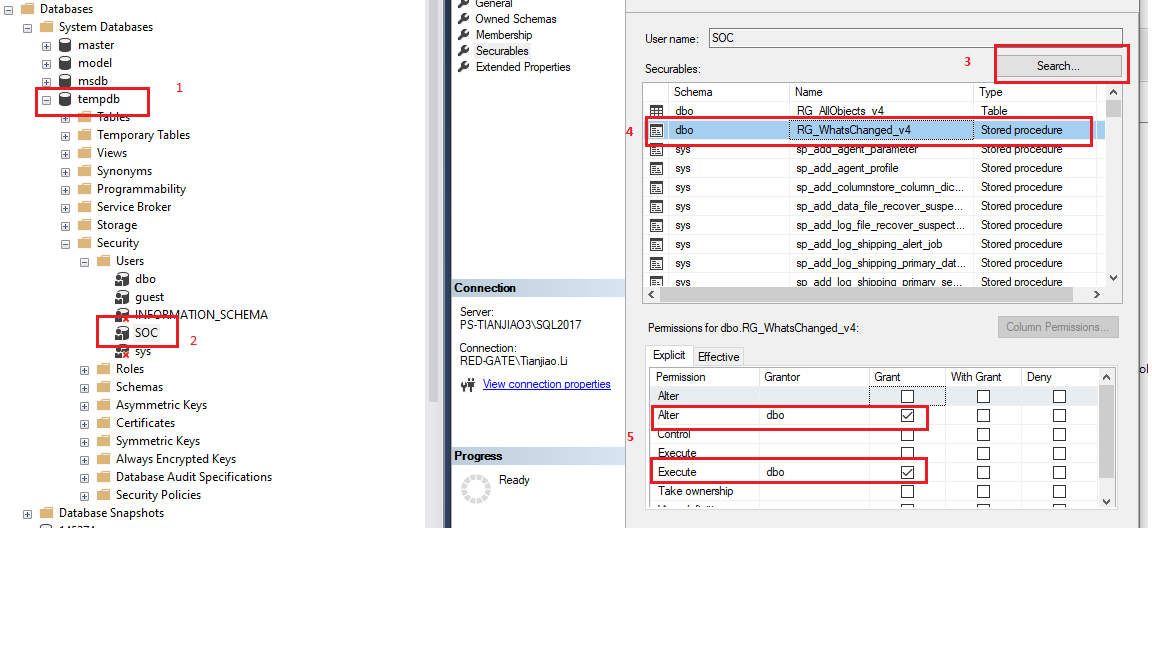Click the Storage folder icon

(x=84, y=225)
